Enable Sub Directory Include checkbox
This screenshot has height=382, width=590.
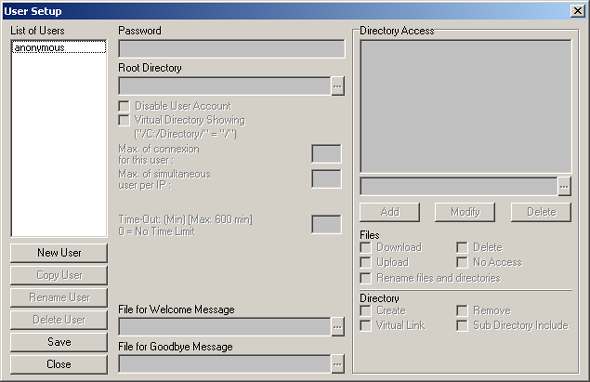pyautogui.click(x=462, y=326)
